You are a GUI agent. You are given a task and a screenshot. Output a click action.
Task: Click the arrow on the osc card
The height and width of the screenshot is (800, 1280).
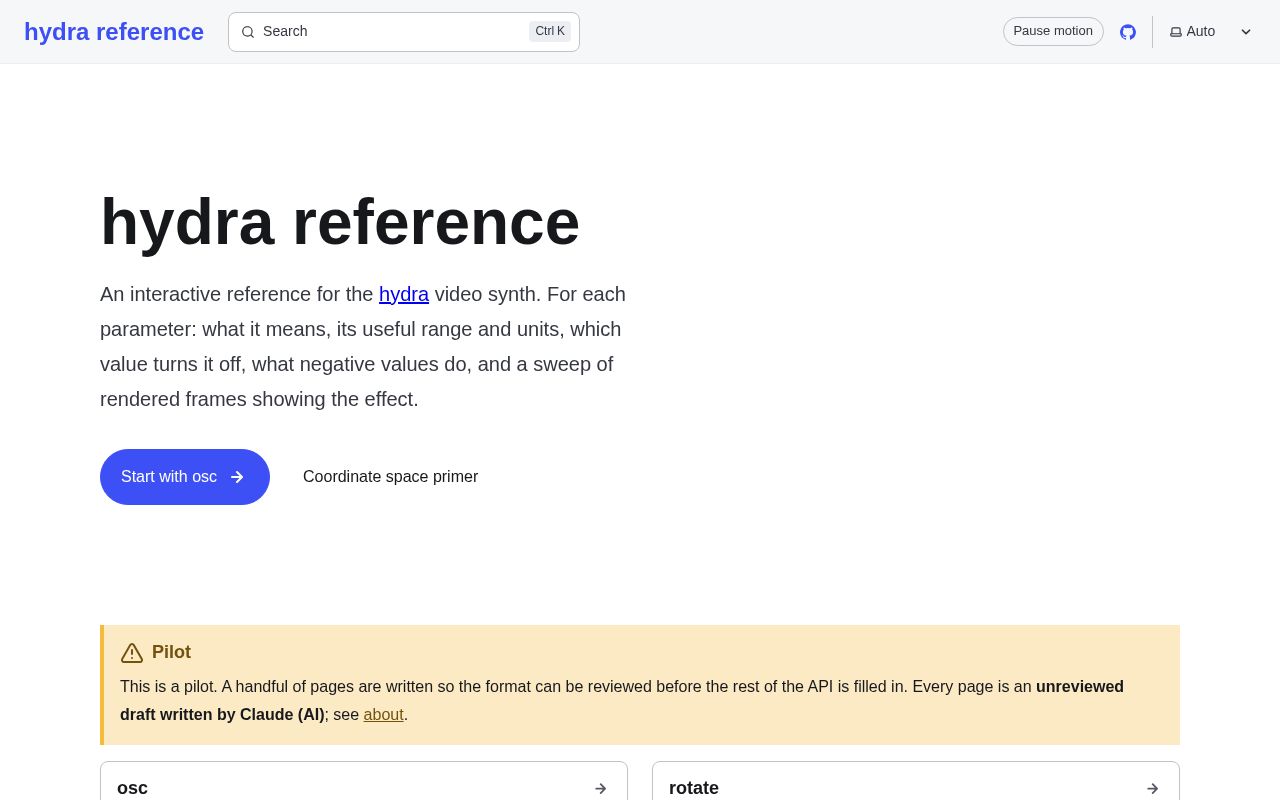pos(600,788)
